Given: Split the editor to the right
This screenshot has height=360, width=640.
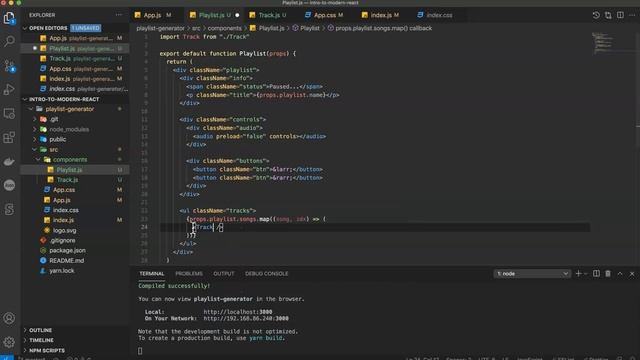Looking at the screenshot, I should coord(620,15).
